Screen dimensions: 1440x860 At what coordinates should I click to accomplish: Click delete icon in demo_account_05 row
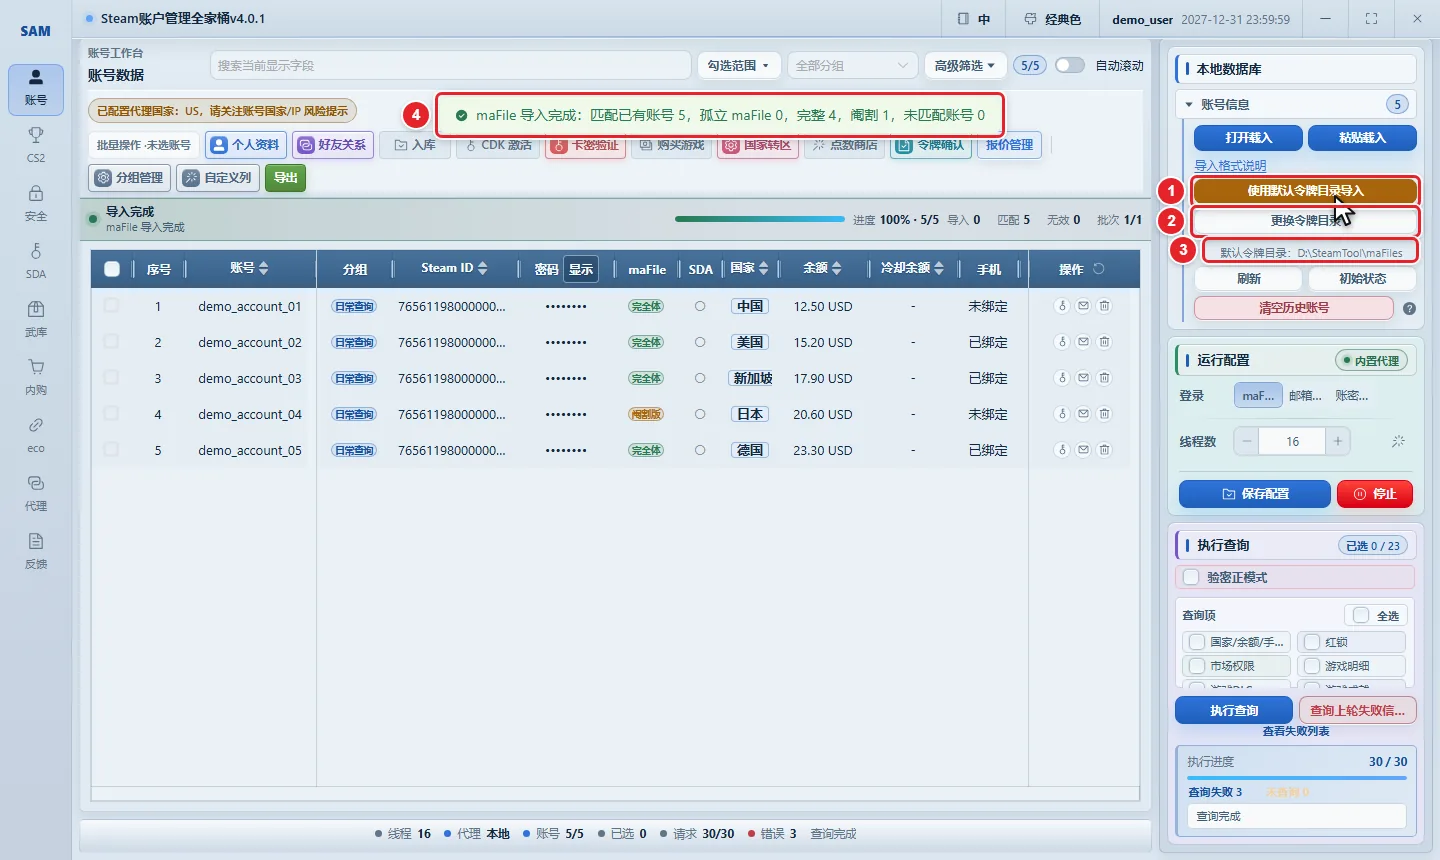1104,450
